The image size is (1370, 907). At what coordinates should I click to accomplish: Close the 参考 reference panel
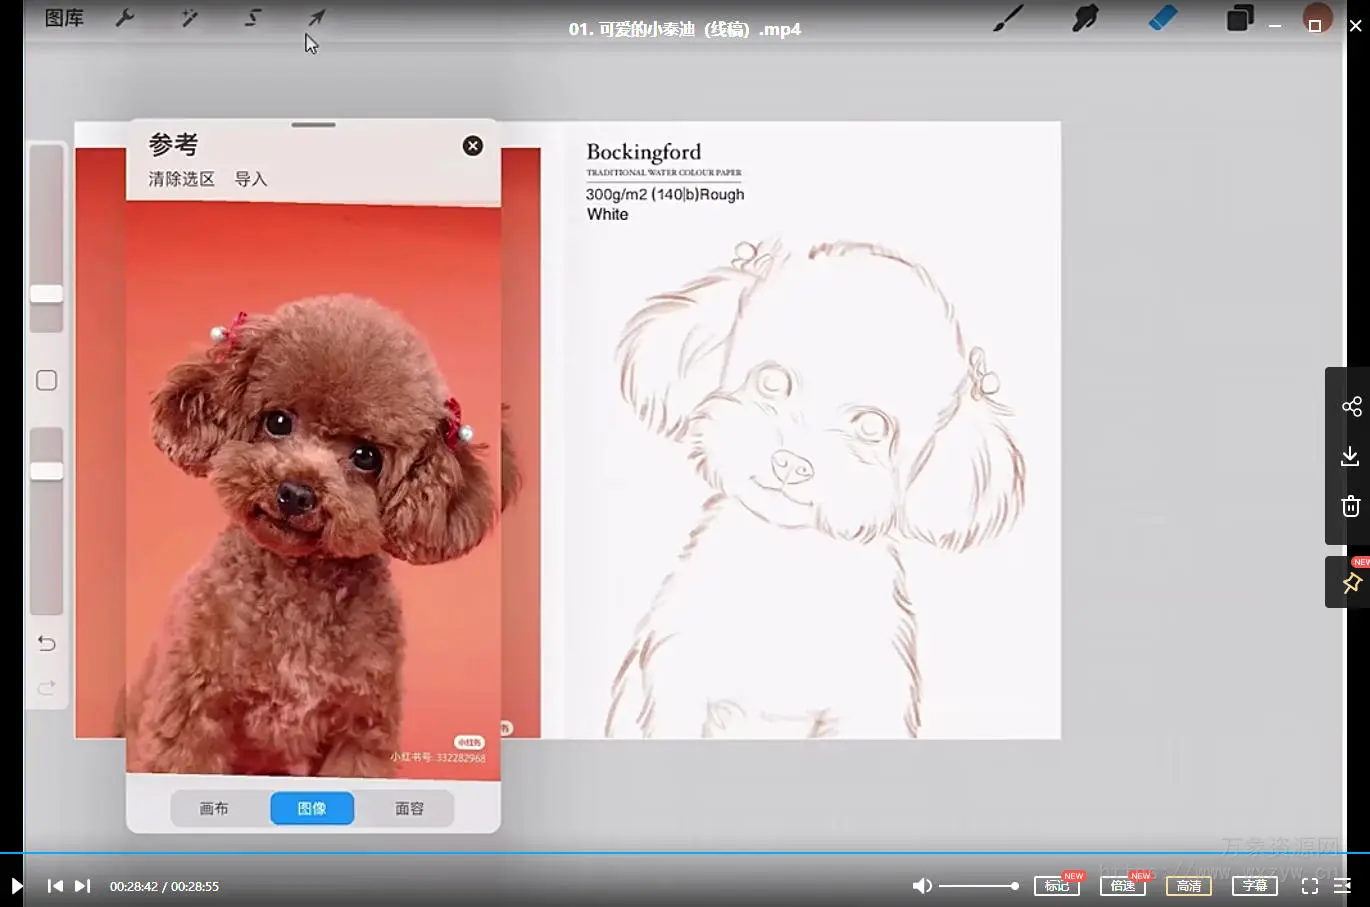[x=473, y=146]
